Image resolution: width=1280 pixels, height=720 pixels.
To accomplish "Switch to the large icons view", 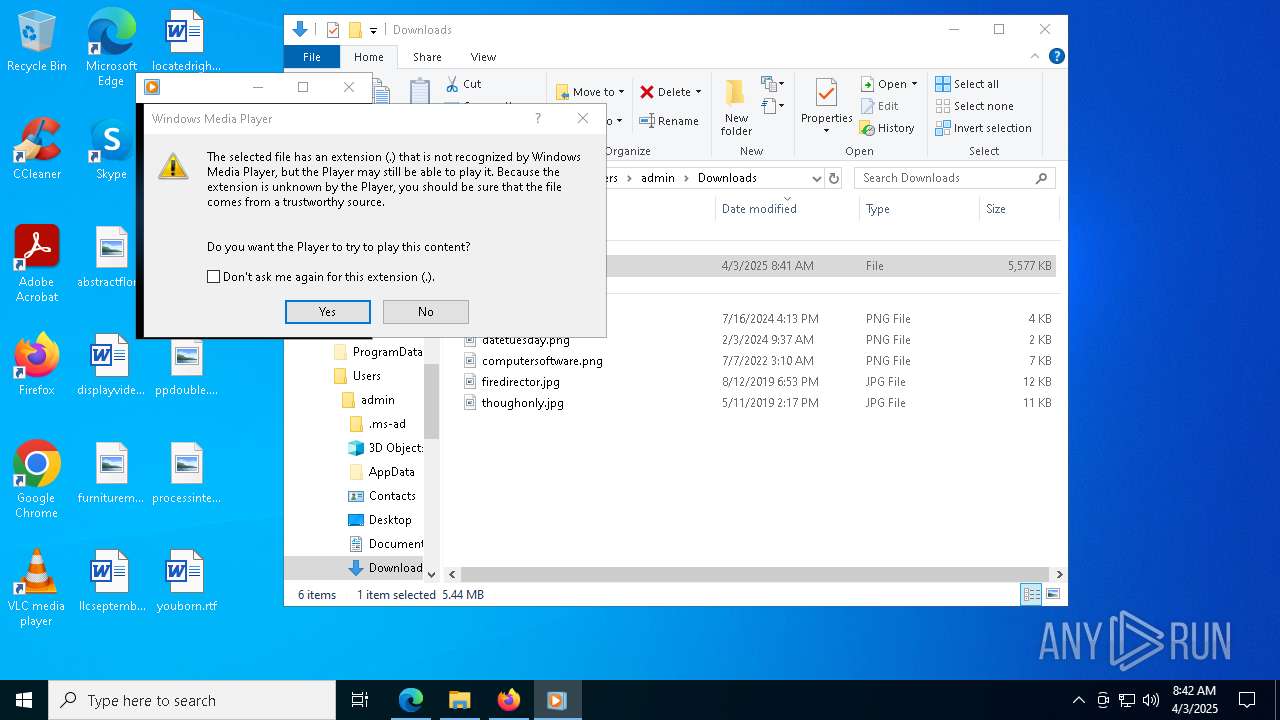I will click(x=1052, y=595).
